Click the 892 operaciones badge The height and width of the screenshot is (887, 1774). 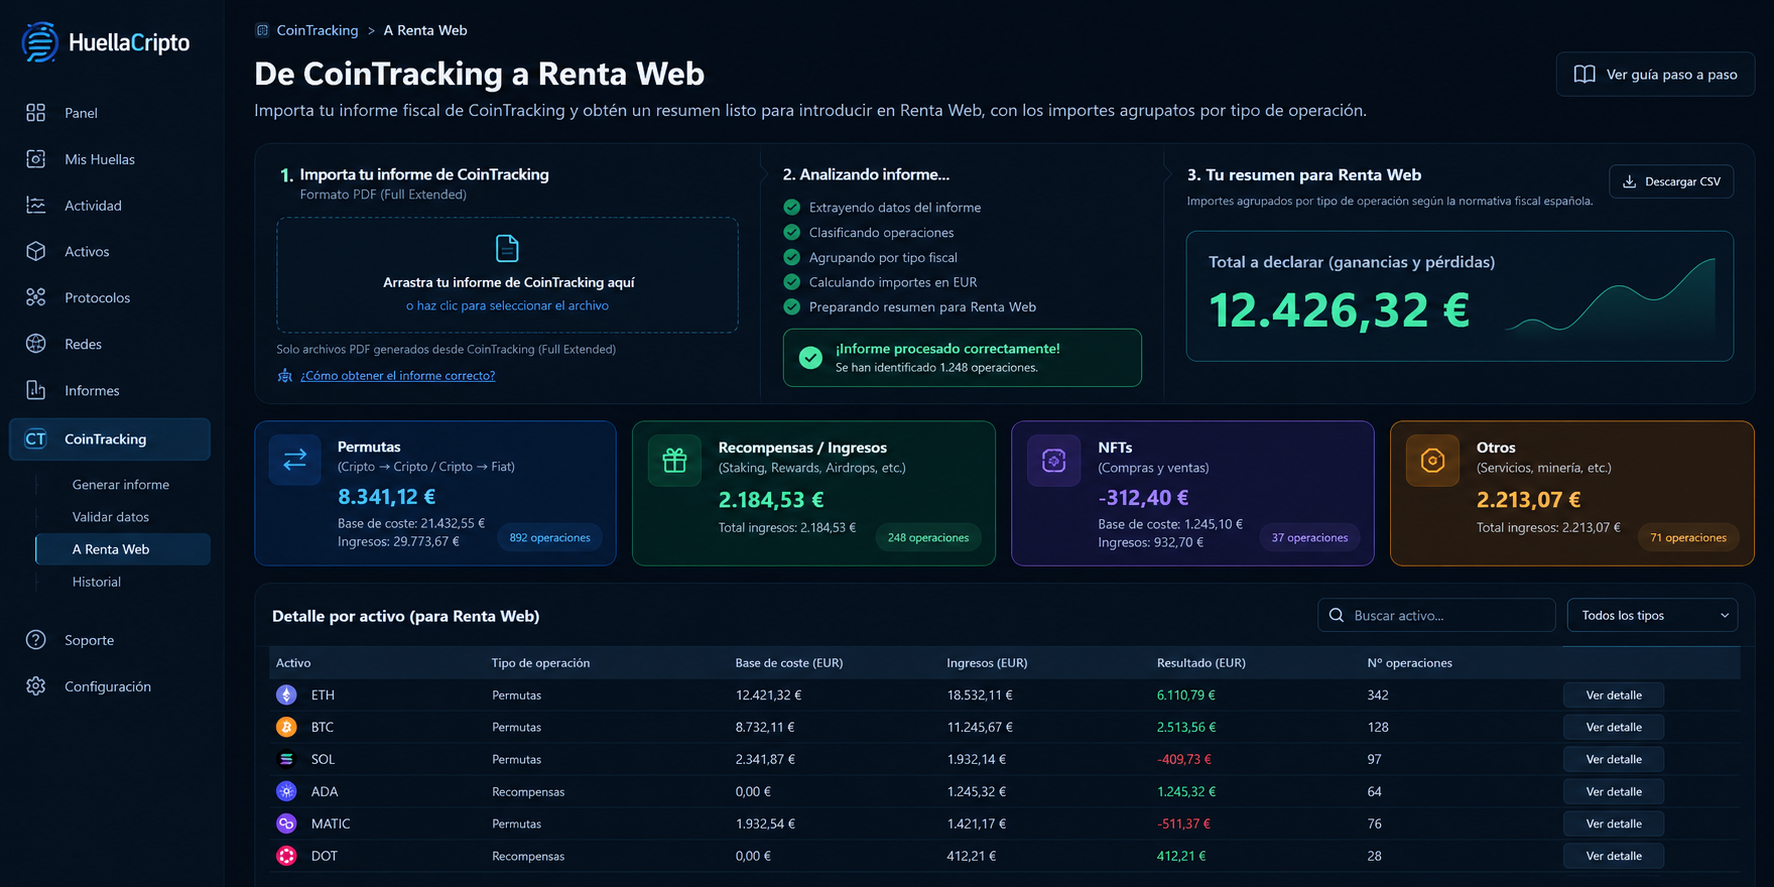point(550,538)
